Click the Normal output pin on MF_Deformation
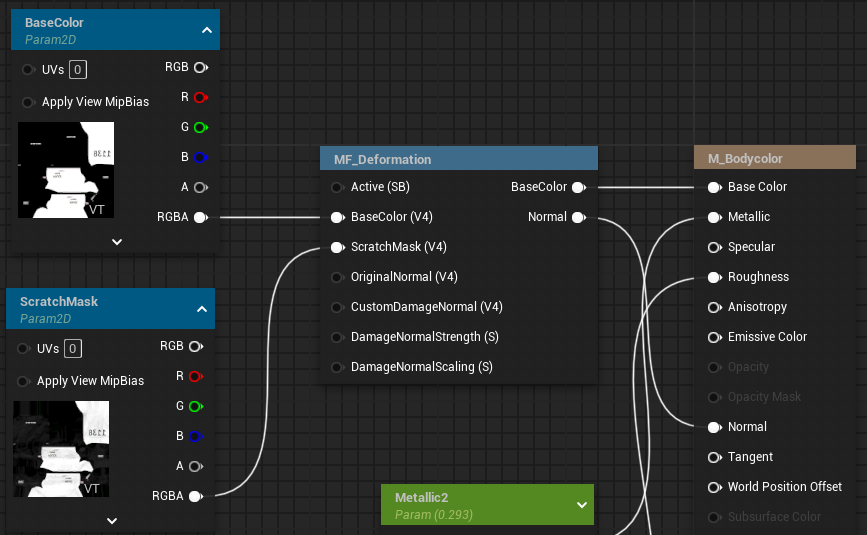This screenshot has width=867, height=535. click(578, 217)
